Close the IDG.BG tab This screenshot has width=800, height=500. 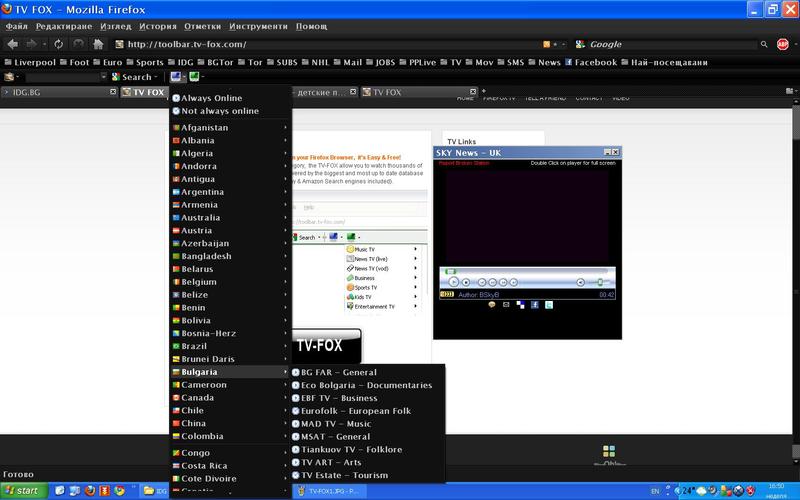113,92
